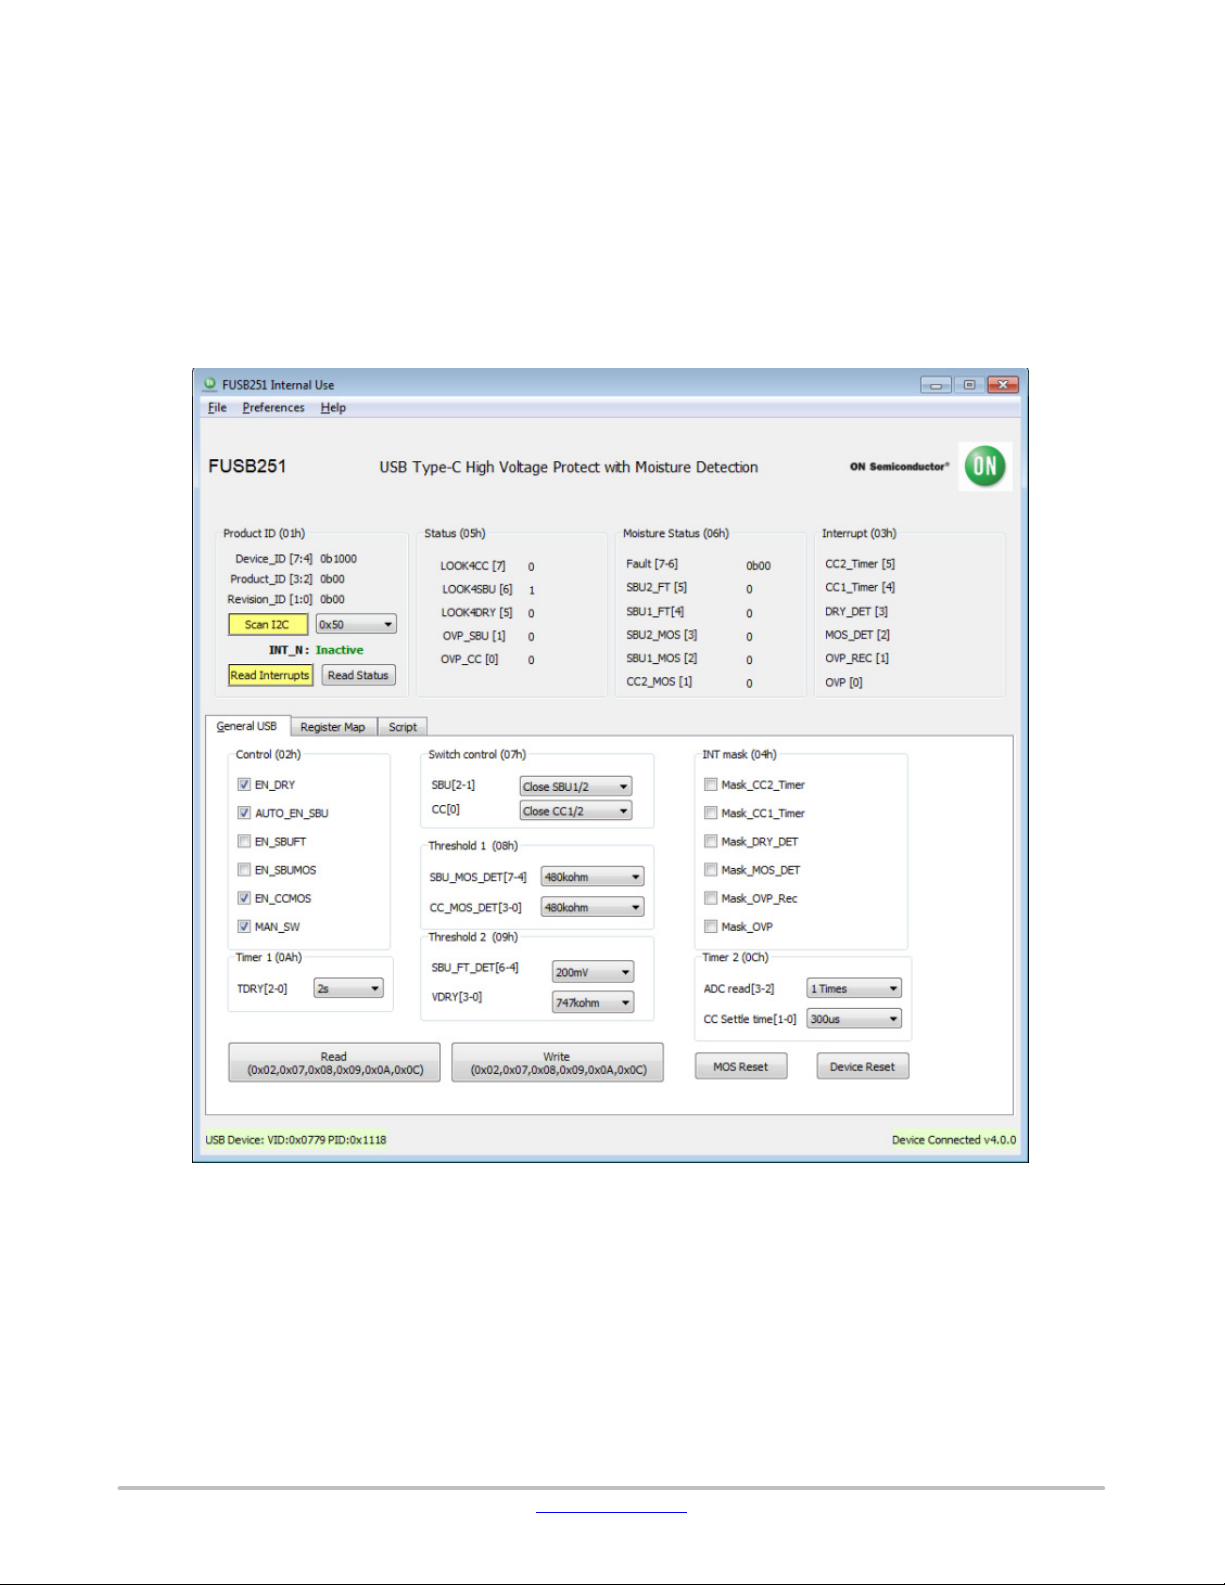This screenshot has width=1225, height=1585.
Task: Click the Write registers button
Action: (557, 1063)
